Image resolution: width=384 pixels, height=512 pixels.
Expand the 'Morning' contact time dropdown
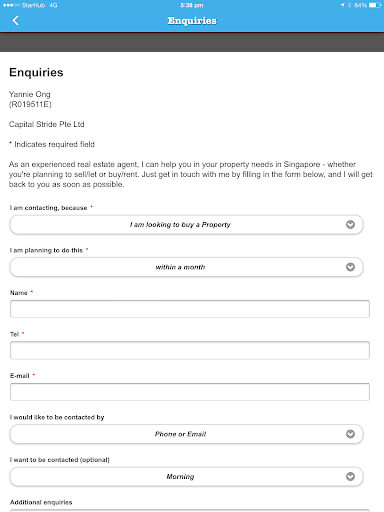(186, 477)
